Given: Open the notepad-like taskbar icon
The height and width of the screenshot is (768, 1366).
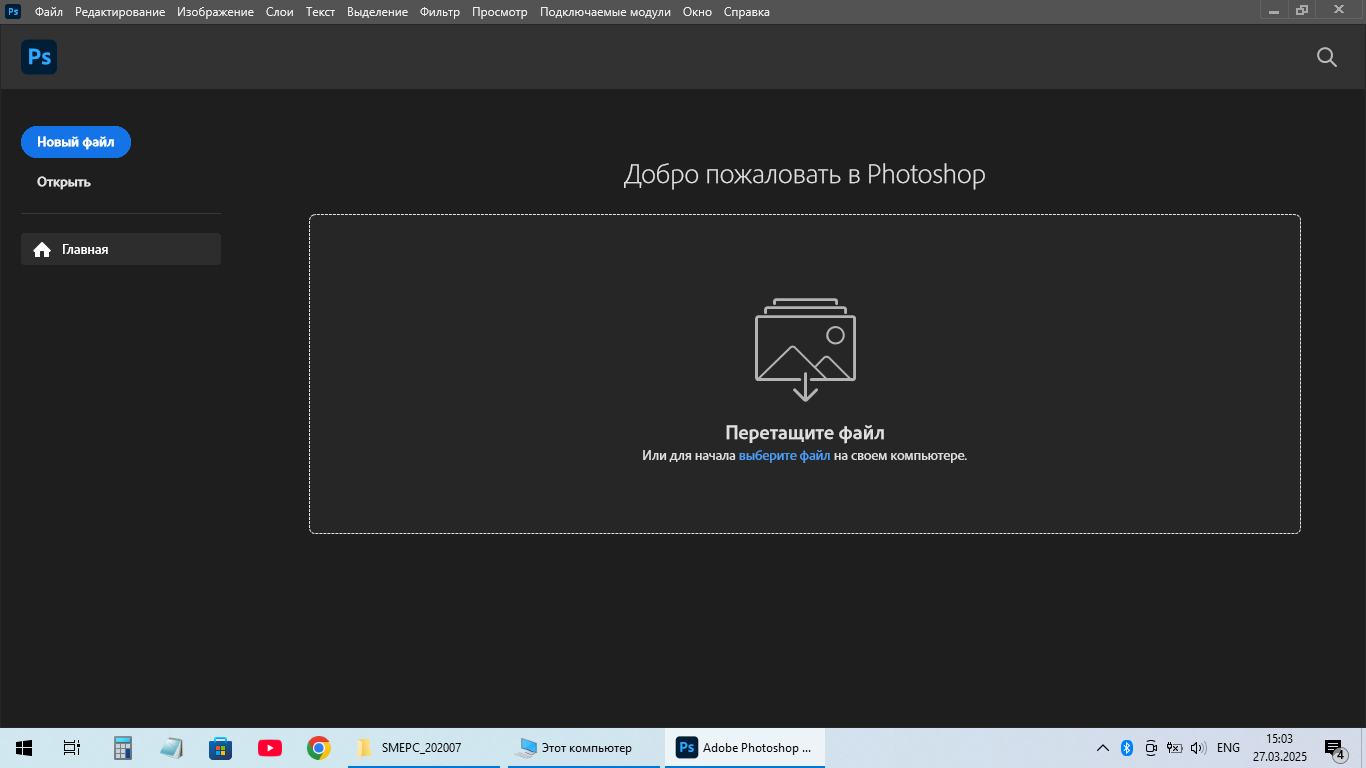Looking at the screenshot, I should [171, 748].
